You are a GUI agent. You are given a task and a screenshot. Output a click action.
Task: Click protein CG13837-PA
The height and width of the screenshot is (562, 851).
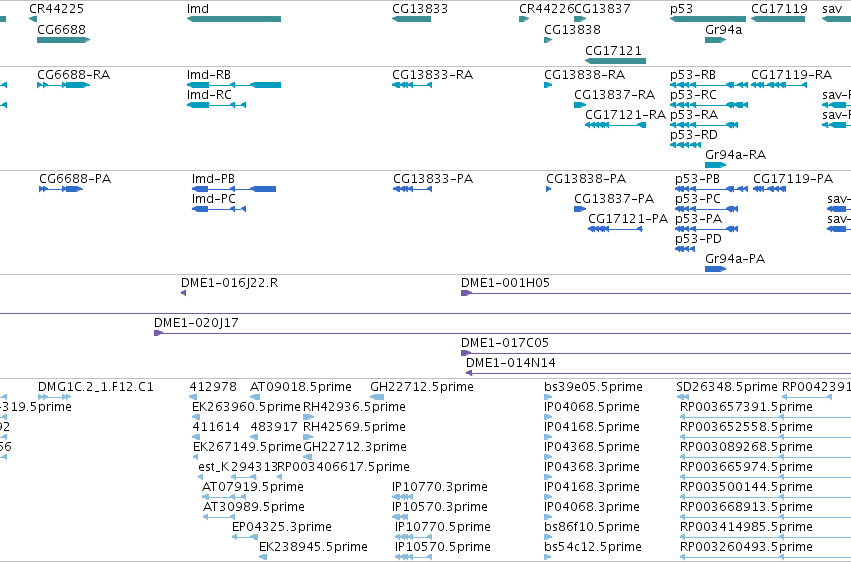pos(580,209)
